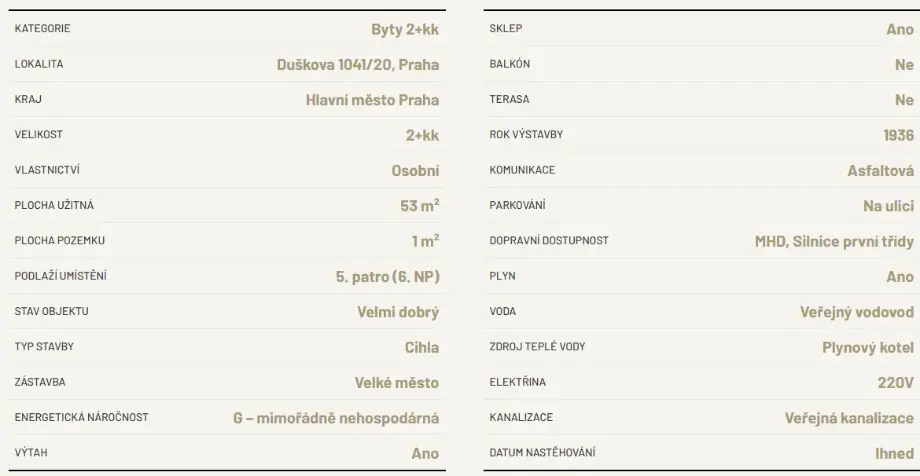Select the Veřejný vodovod water value

[857, 312]
